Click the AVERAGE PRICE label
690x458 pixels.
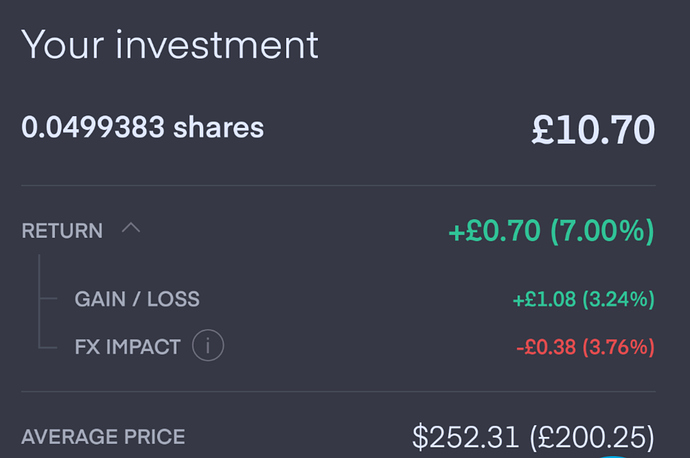[x=103, y=437]
